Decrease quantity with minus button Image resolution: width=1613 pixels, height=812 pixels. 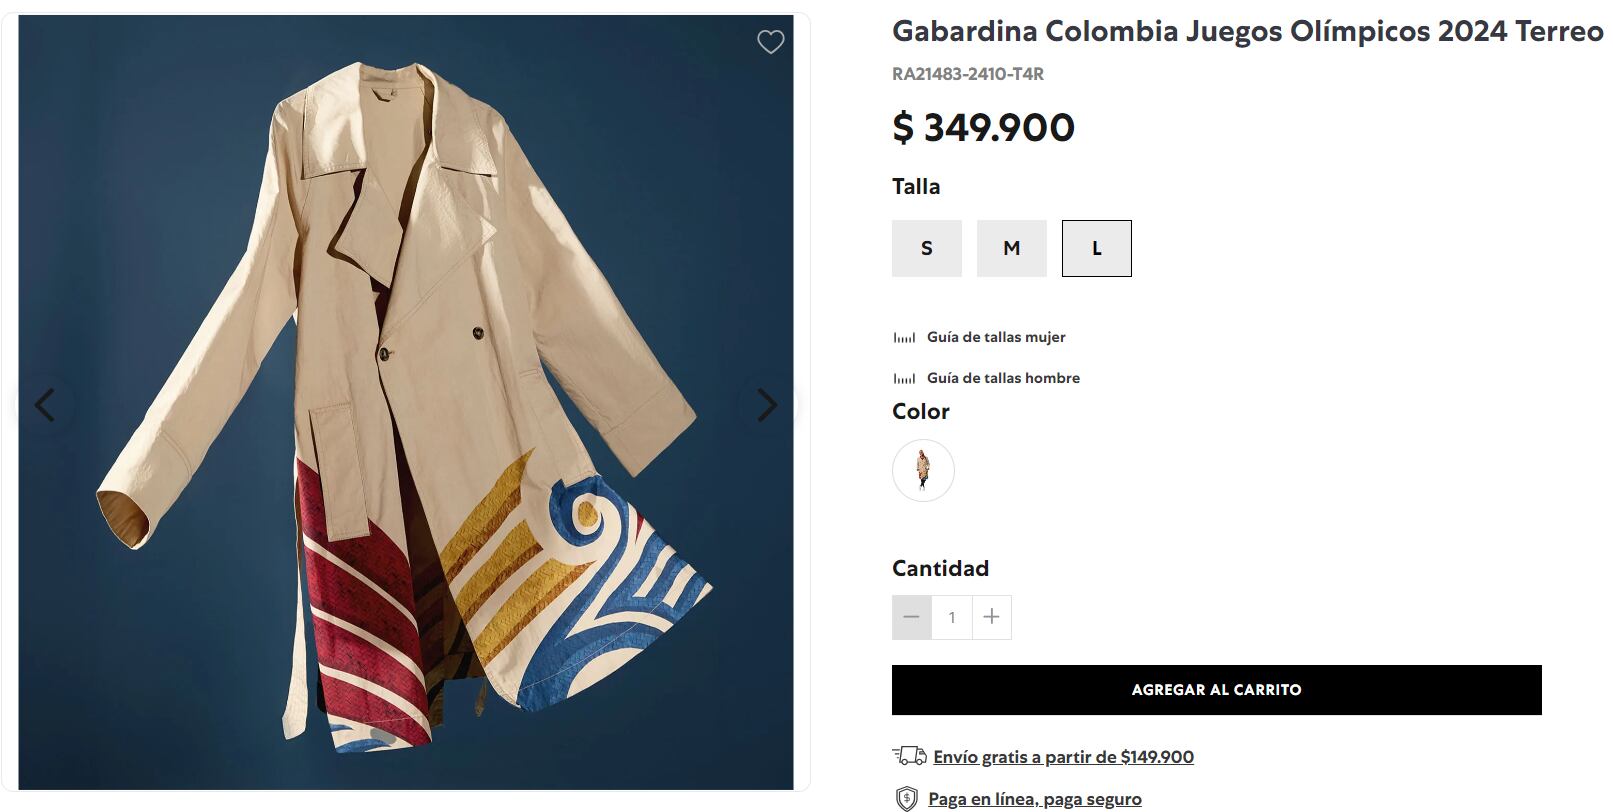click(911, 617)
